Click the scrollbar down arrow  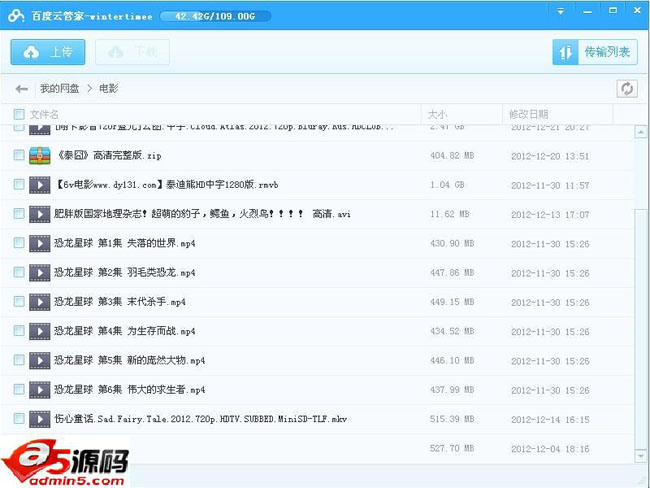tap(641, 456)
